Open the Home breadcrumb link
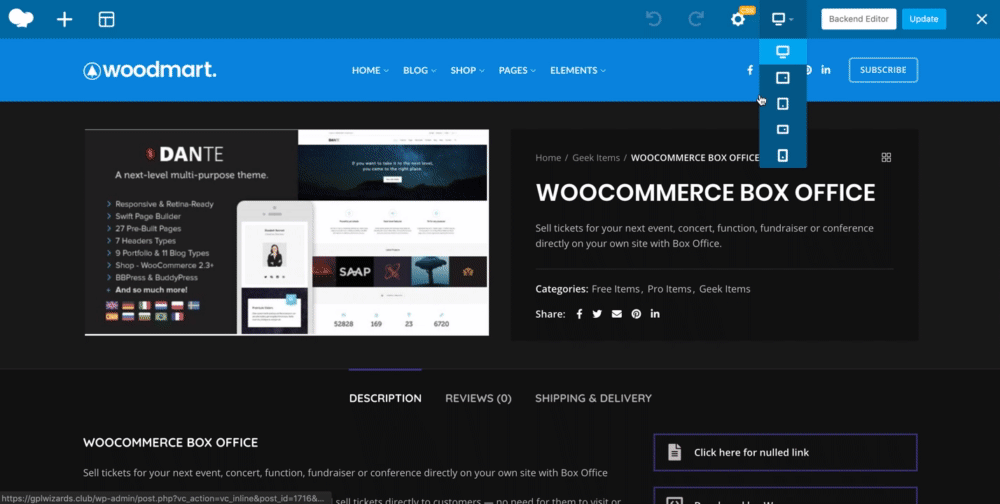The image size is (1000, 504). point(548,158)
